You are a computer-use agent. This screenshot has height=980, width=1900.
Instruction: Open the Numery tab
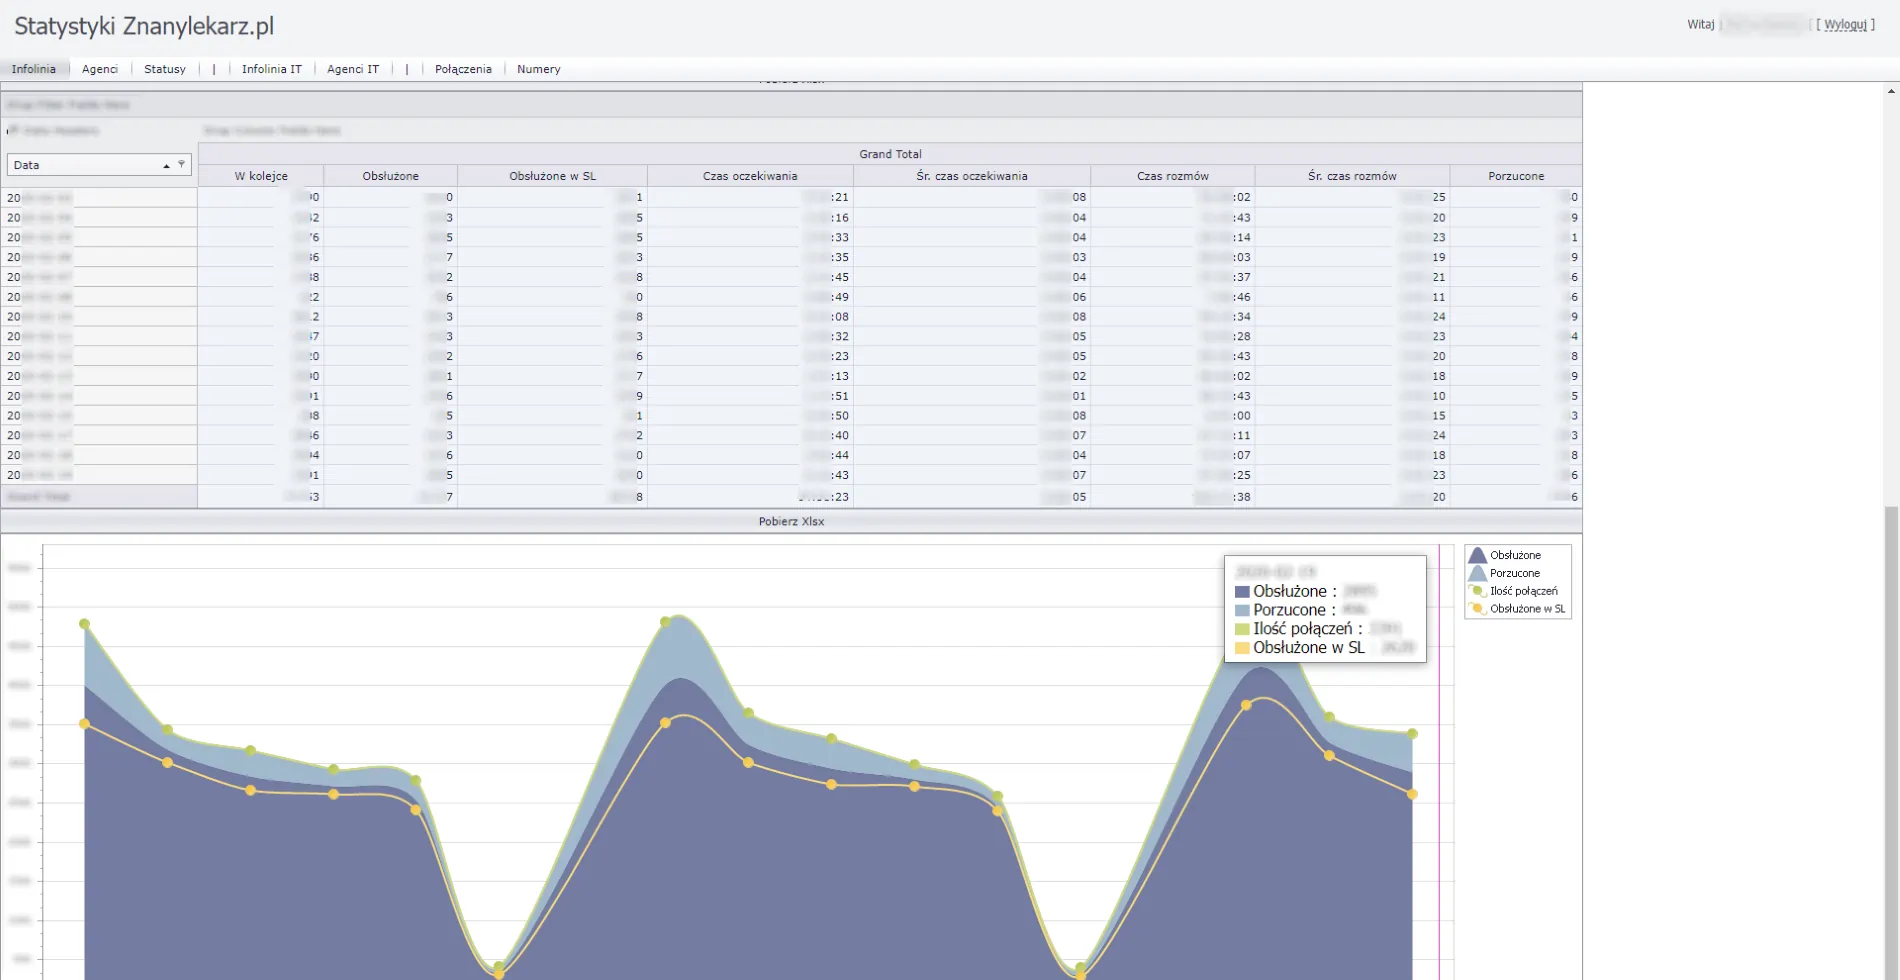pyautogui.click(x=538, y=69)
